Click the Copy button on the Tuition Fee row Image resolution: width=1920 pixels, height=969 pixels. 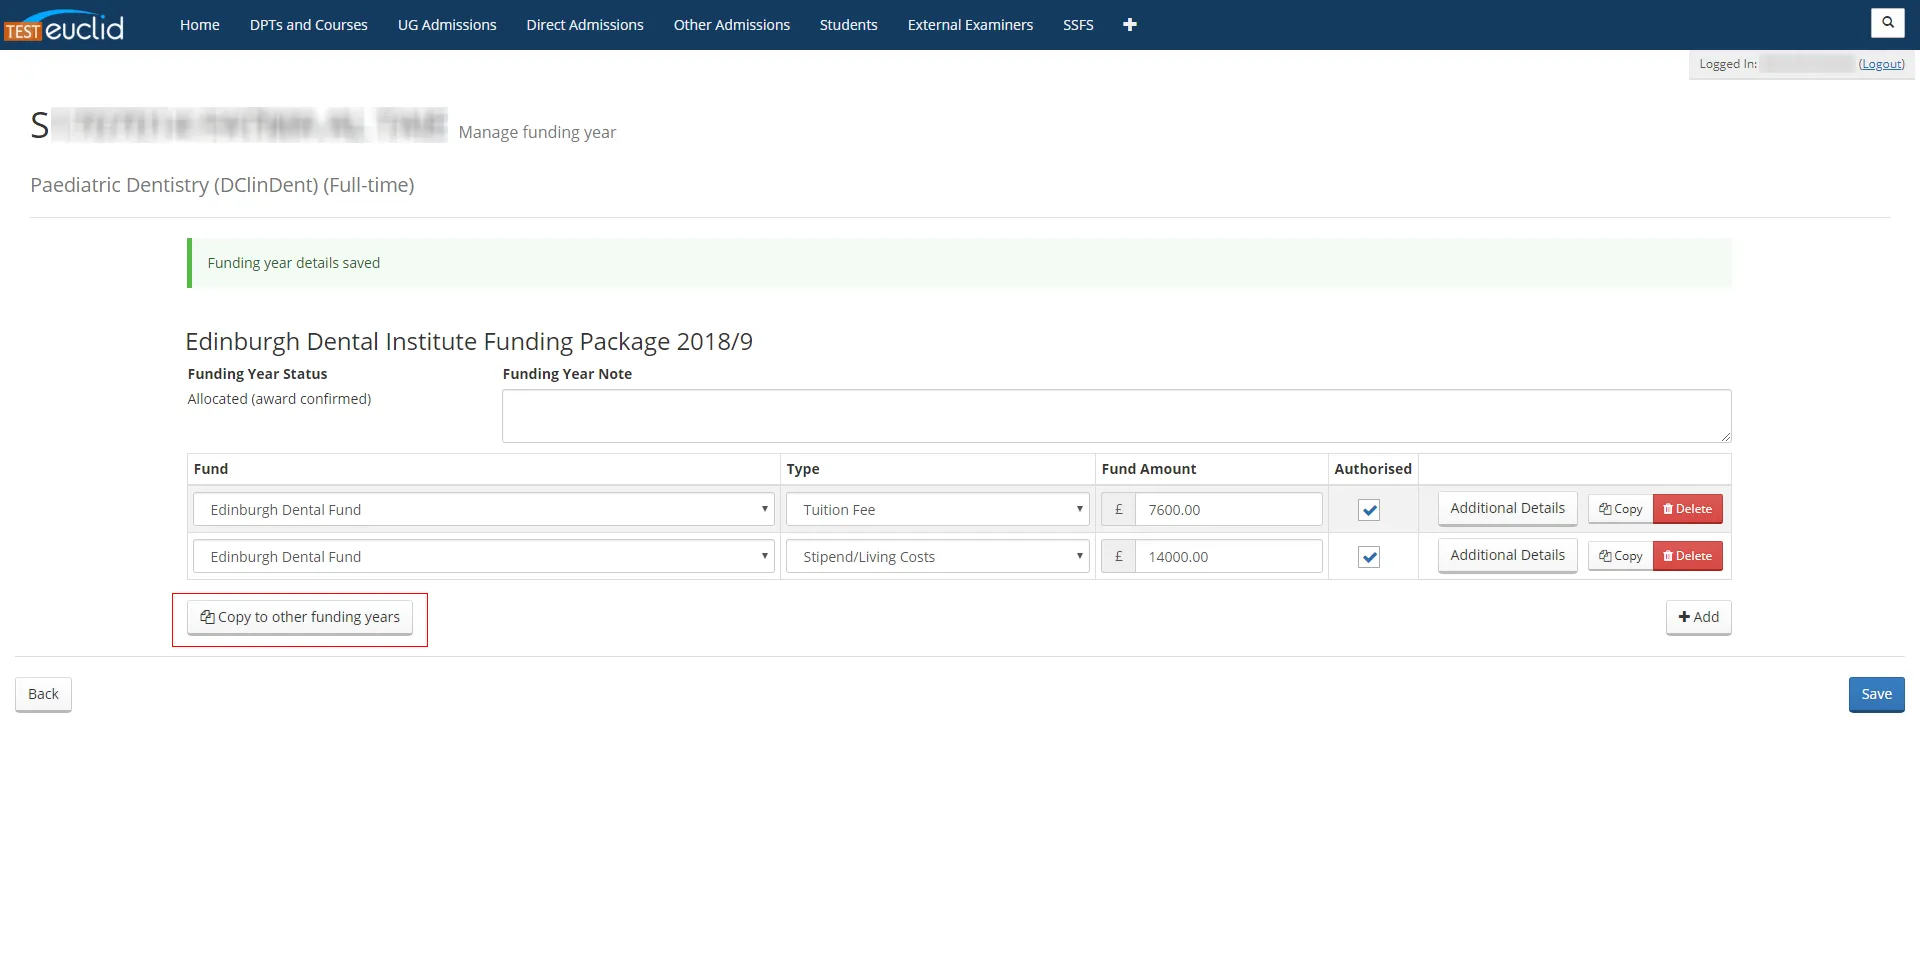click(x=1619, y=509)
